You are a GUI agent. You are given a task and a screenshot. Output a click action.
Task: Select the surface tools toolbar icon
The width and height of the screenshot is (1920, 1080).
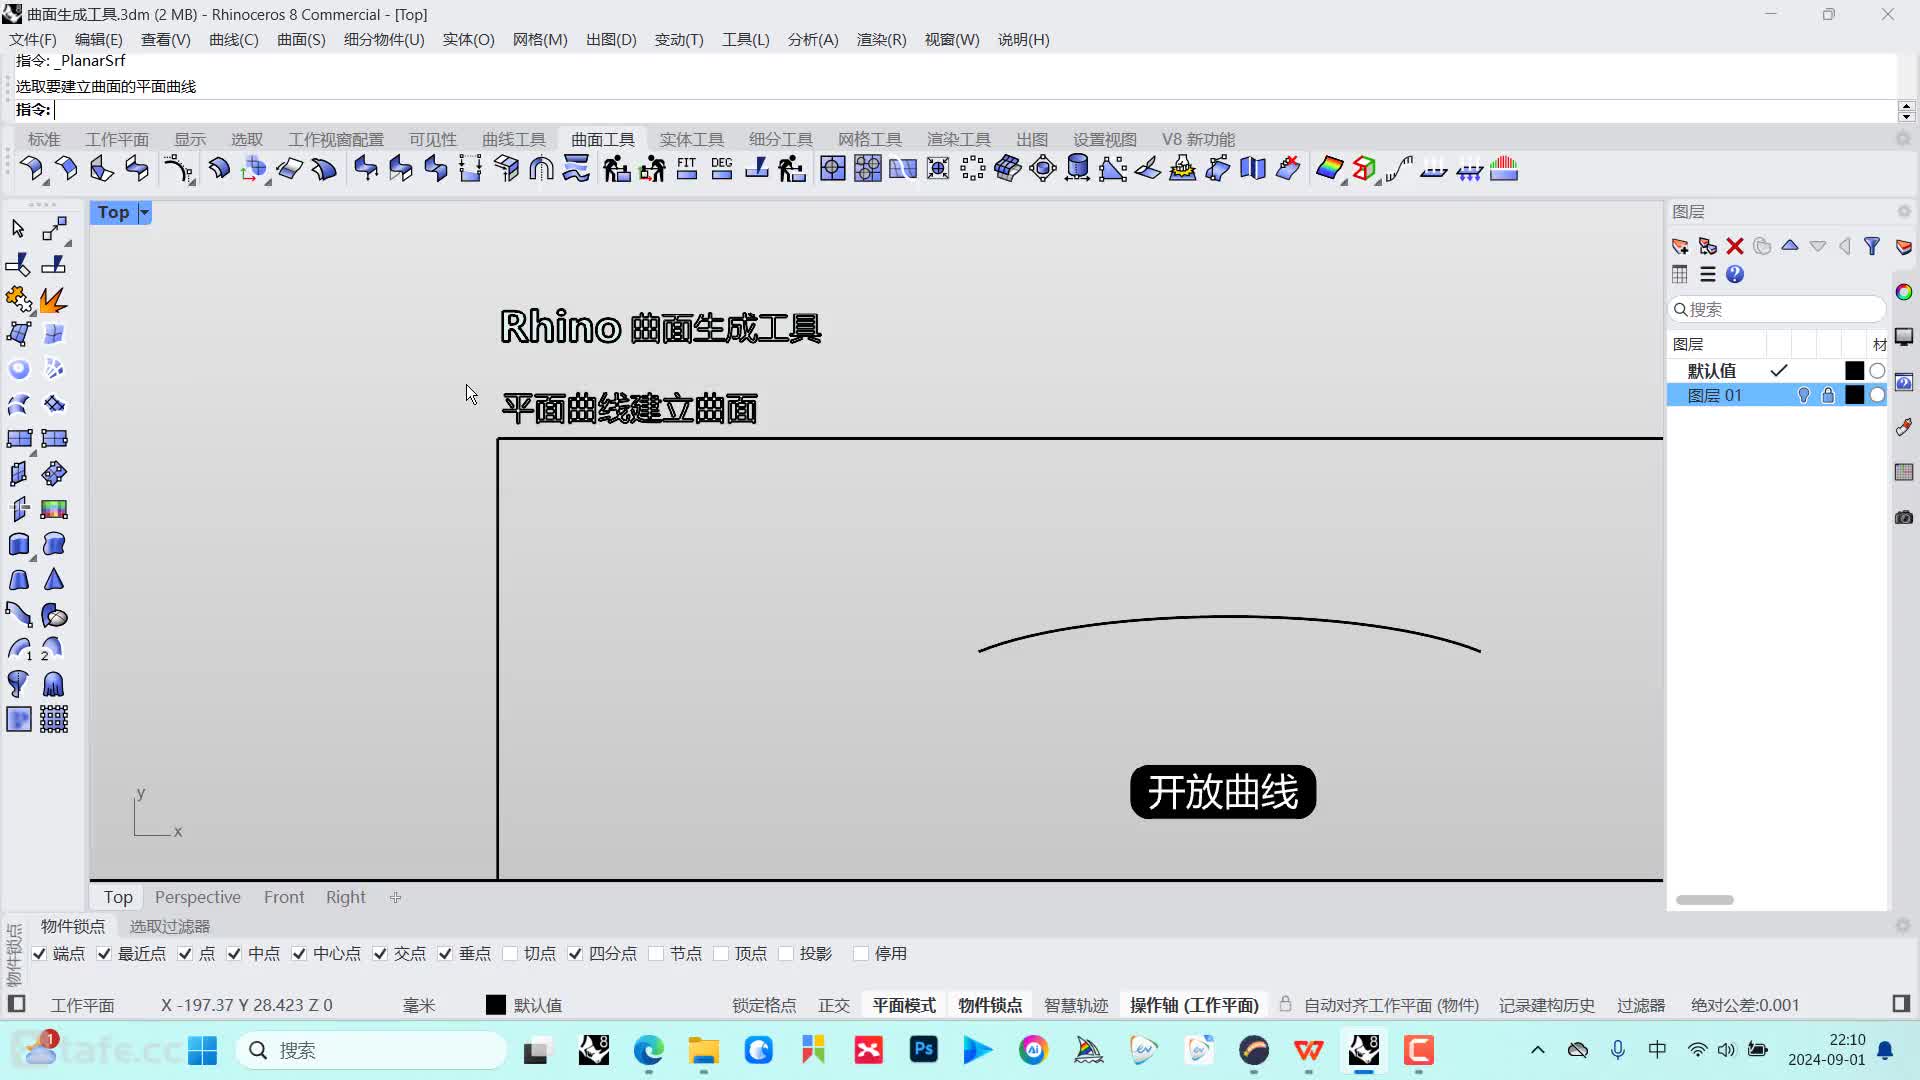(603, 138)
